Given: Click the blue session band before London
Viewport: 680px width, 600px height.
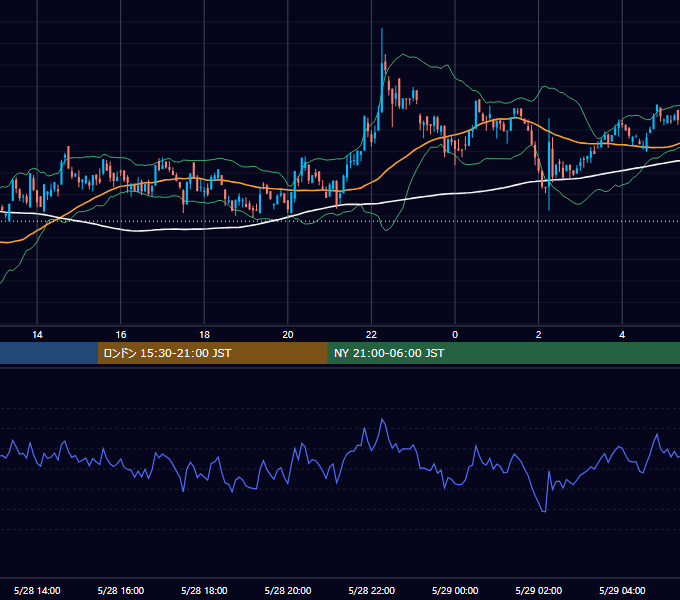Looking at the screenshot, I should (x=49, y=353).
